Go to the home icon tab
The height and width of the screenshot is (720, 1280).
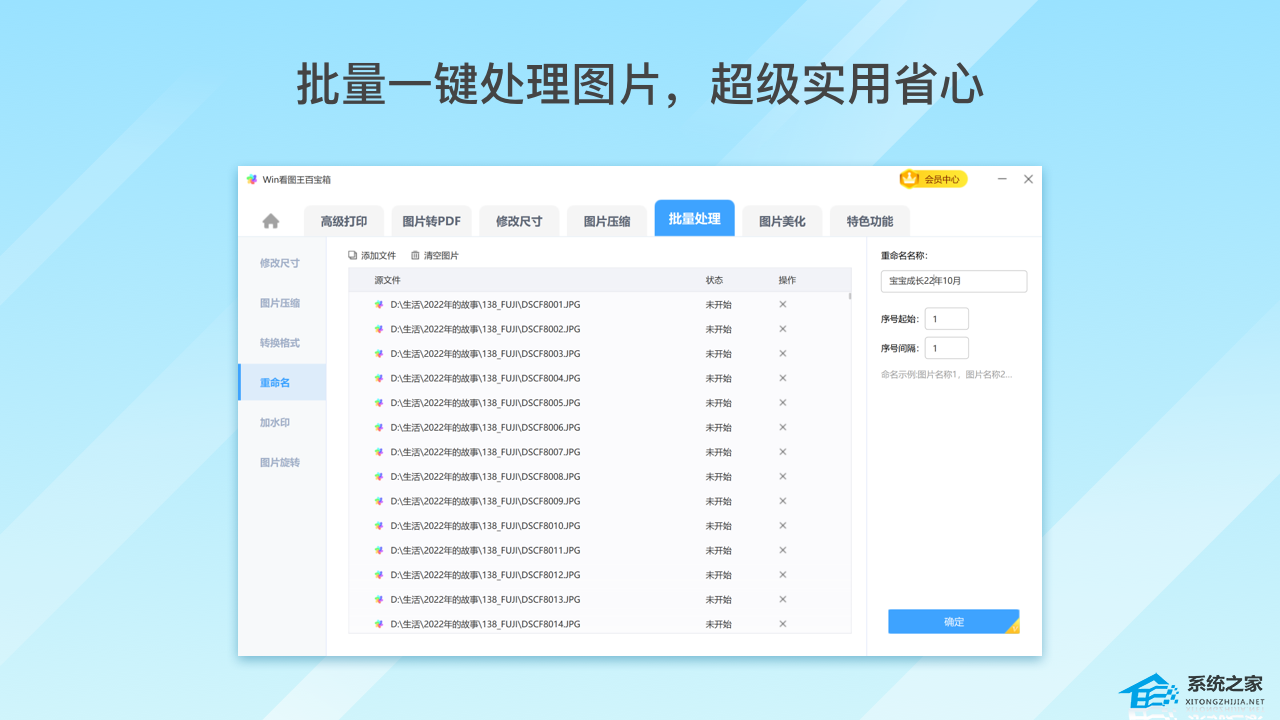[x=270, y=221]
